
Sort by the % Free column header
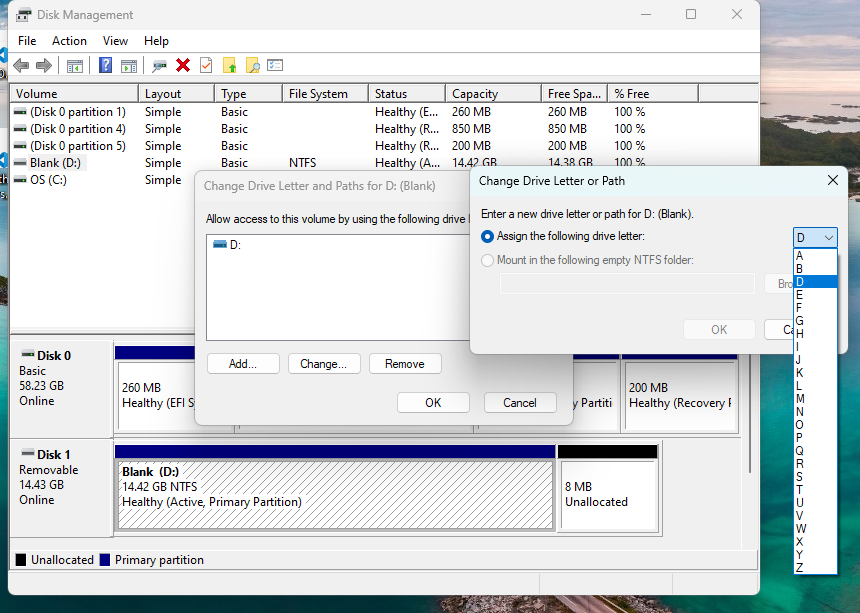click(x=653, y=94)
